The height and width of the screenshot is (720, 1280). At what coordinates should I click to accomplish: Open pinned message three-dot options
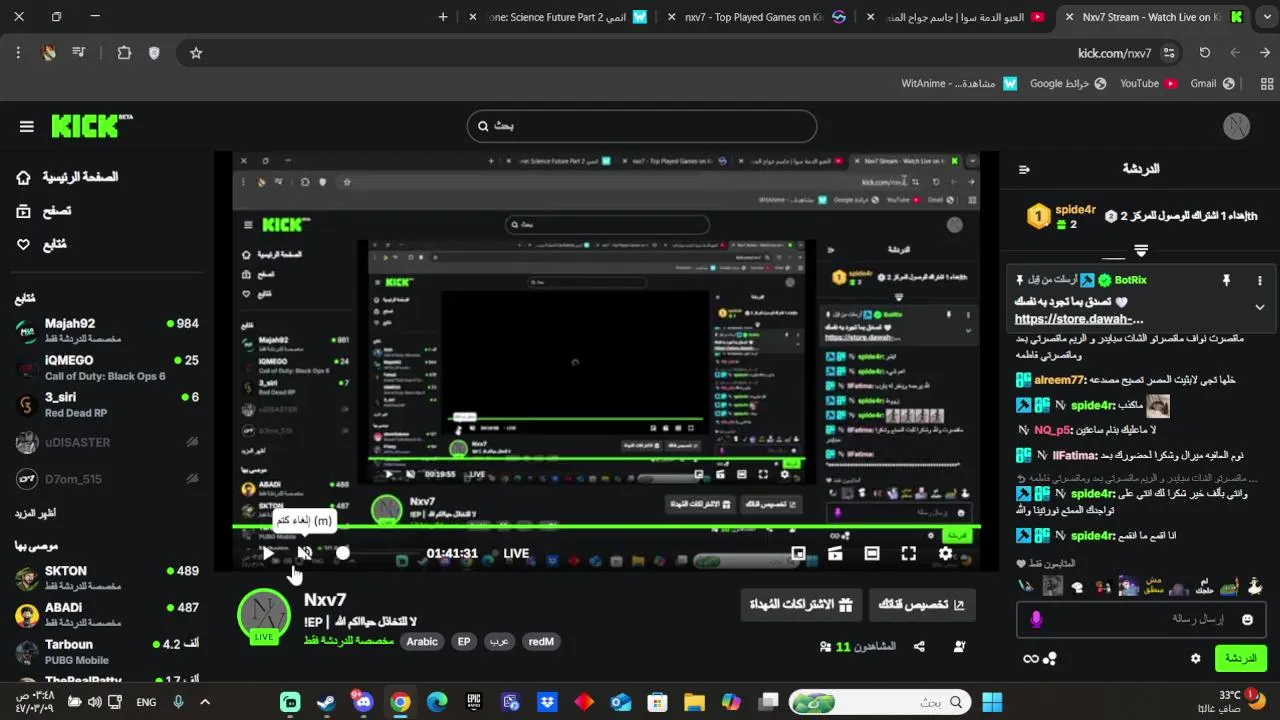point(1259,281)
